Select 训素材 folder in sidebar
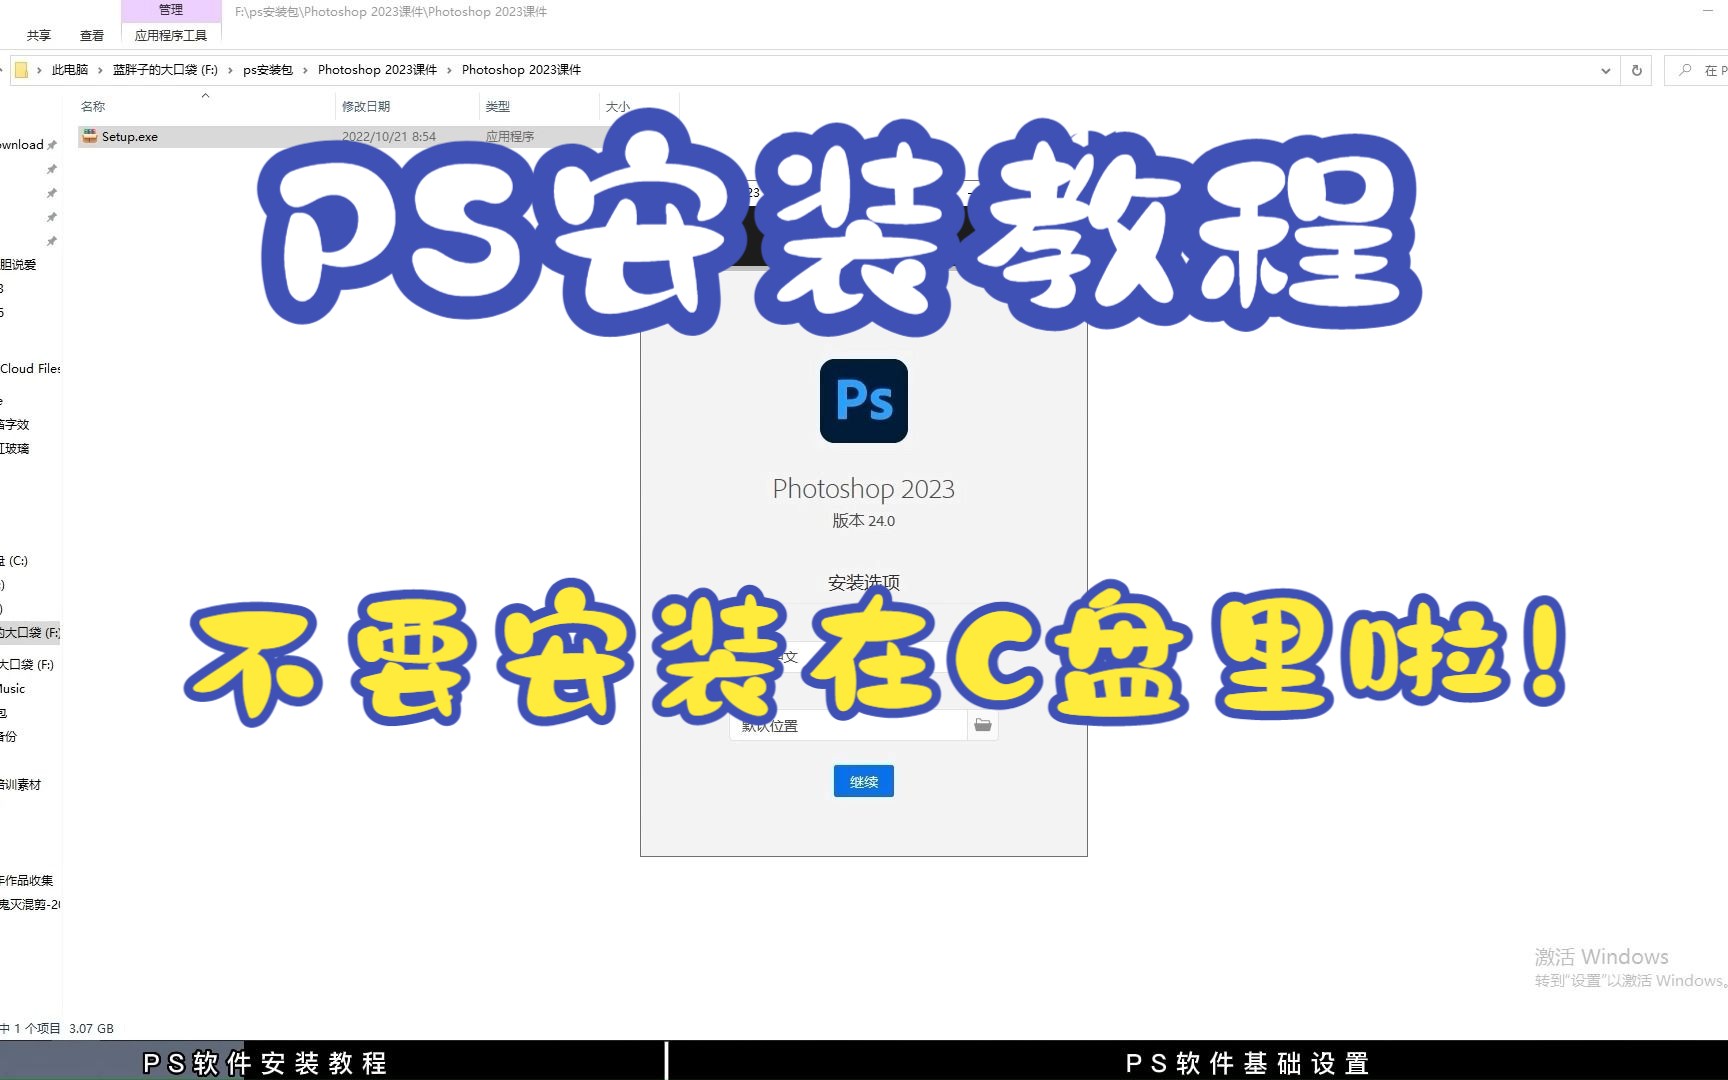The image size is (1728, 1080). tap(21, 785)
